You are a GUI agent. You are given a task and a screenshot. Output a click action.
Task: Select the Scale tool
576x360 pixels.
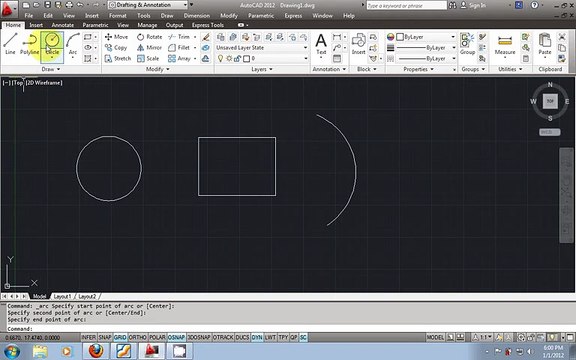tap(148, 58)
